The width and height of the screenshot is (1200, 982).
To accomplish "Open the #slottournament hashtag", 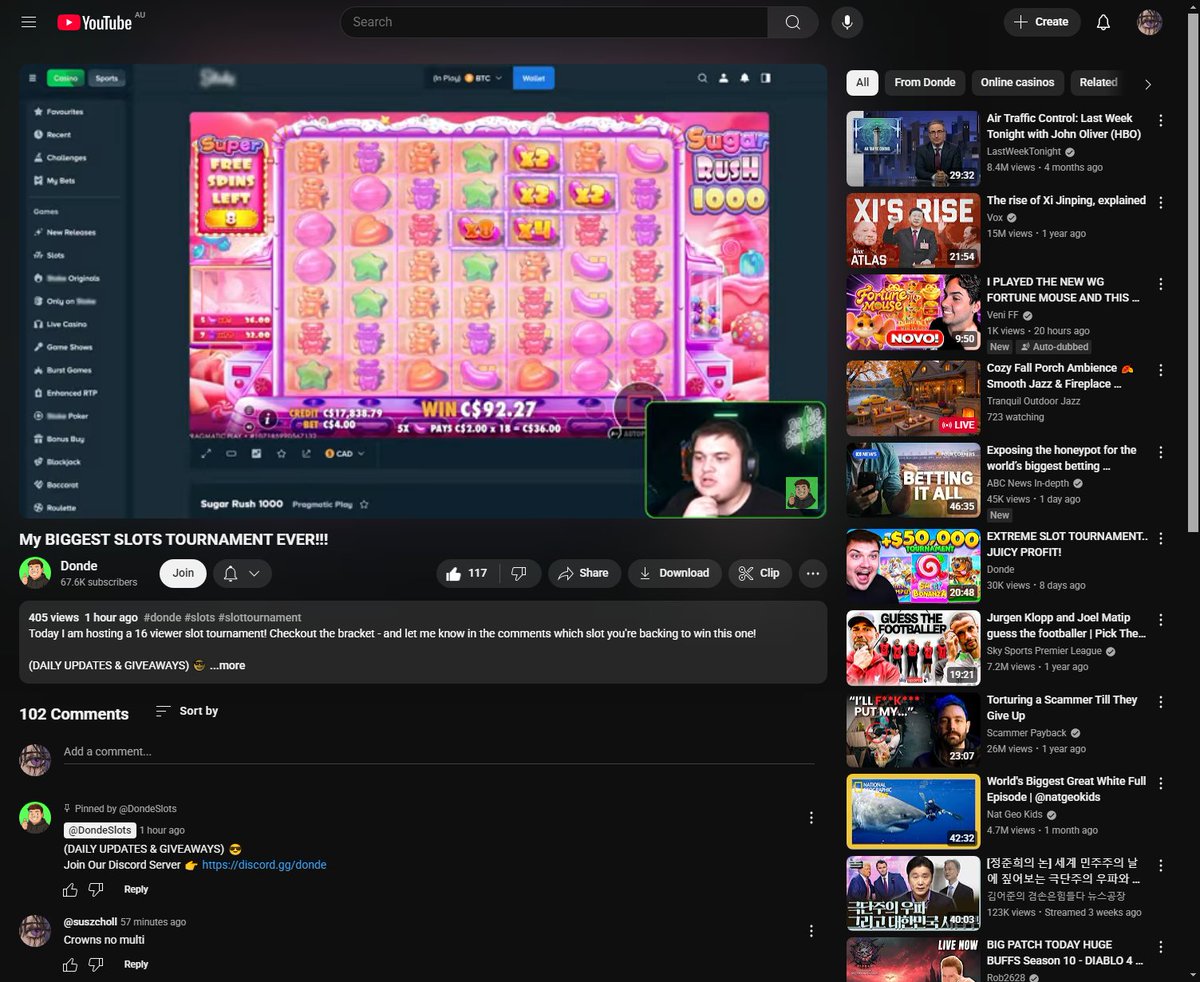I will [259, 618].
